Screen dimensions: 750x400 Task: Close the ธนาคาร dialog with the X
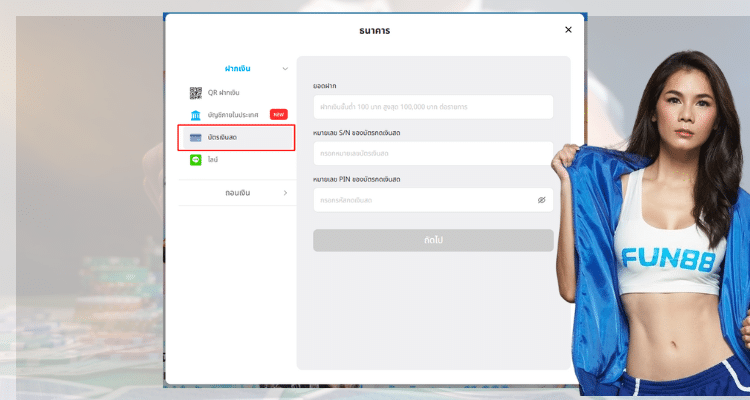click(x=568, y=30)
